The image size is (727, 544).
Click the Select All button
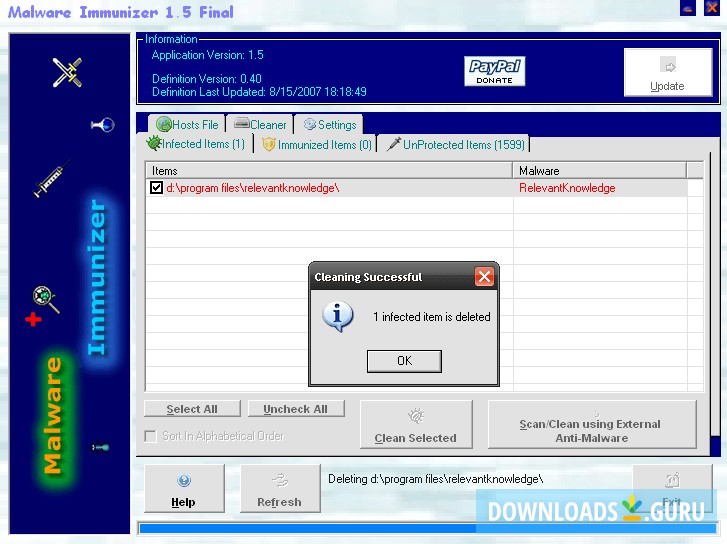[x=192, y=409]
